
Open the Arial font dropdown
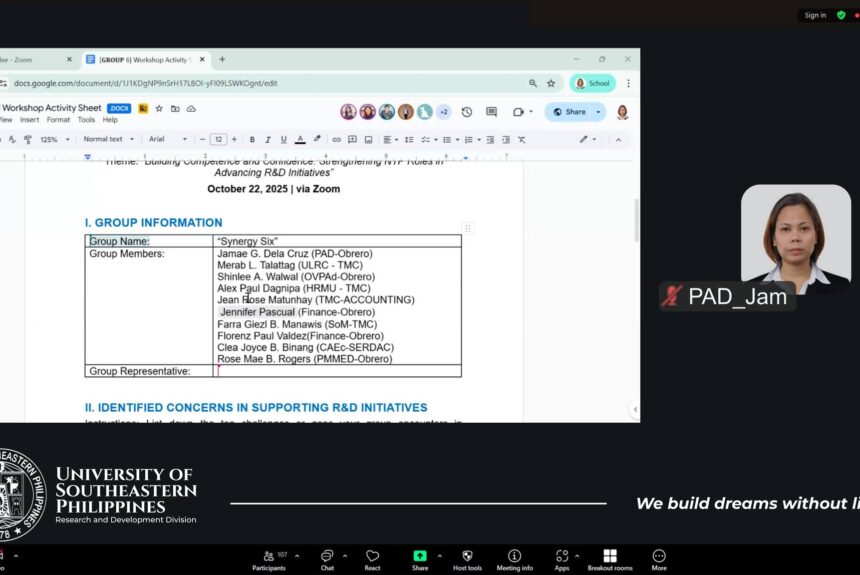[x=168, y=139]
